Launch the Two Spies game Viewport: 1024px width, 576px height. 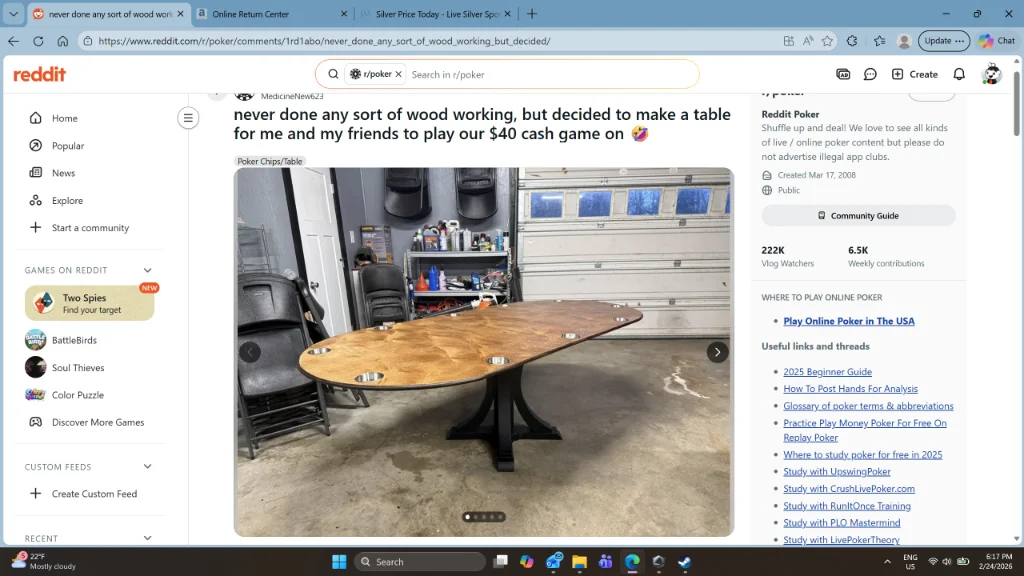tap(90, 303)
